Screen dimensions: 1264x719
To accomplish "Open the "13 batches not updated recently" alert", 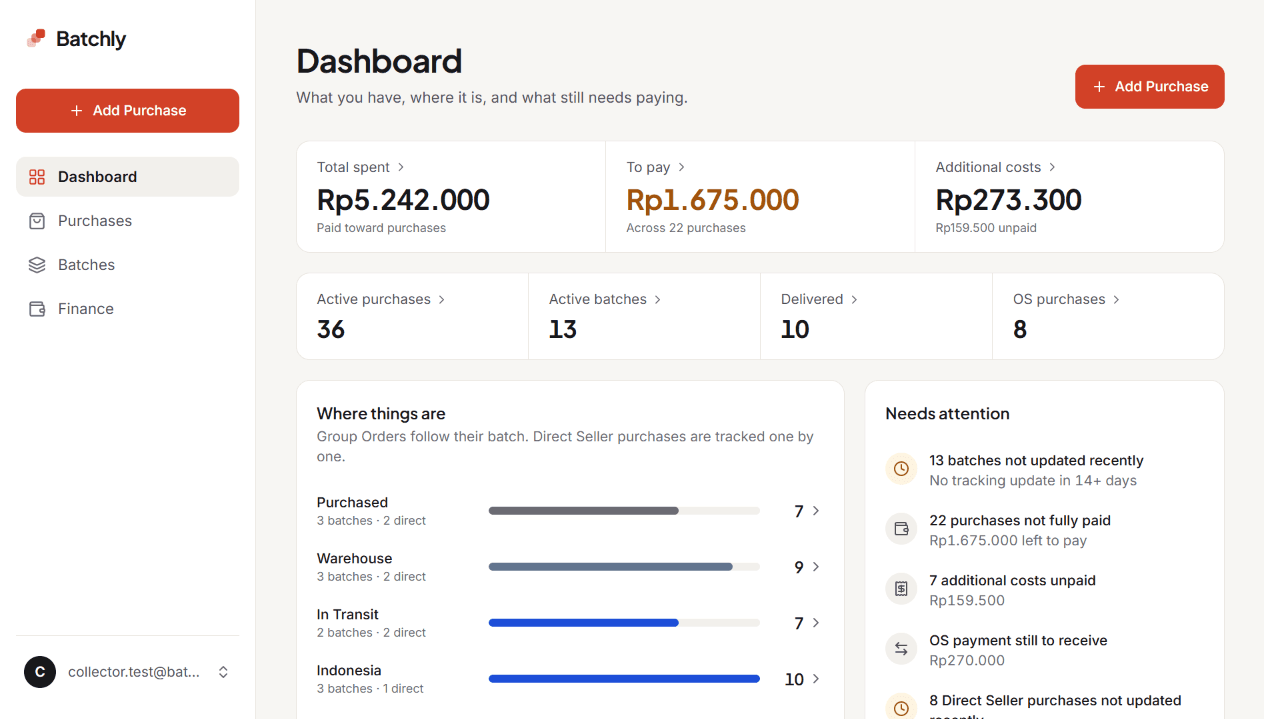I will [1044, 470].
